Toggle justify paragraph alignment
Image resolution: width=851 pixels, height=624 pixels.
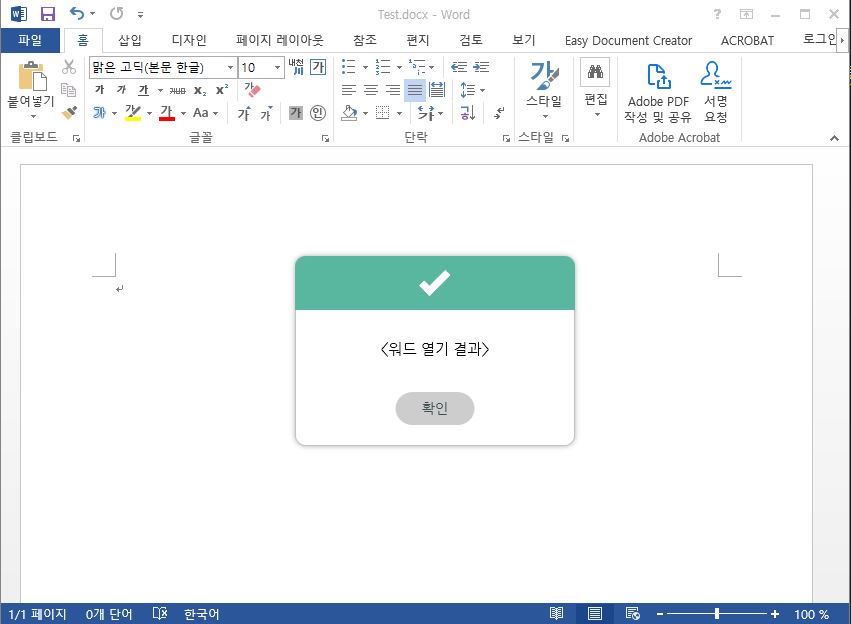(x=414, y=90)
